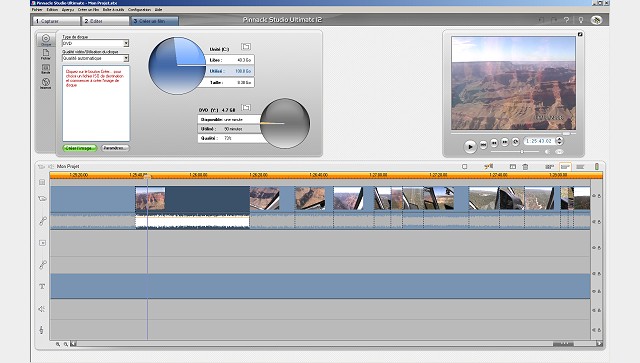Click the timecode stepper arrows in player
640x363 pixels.
pyautogui.click(x=560, y=141)
